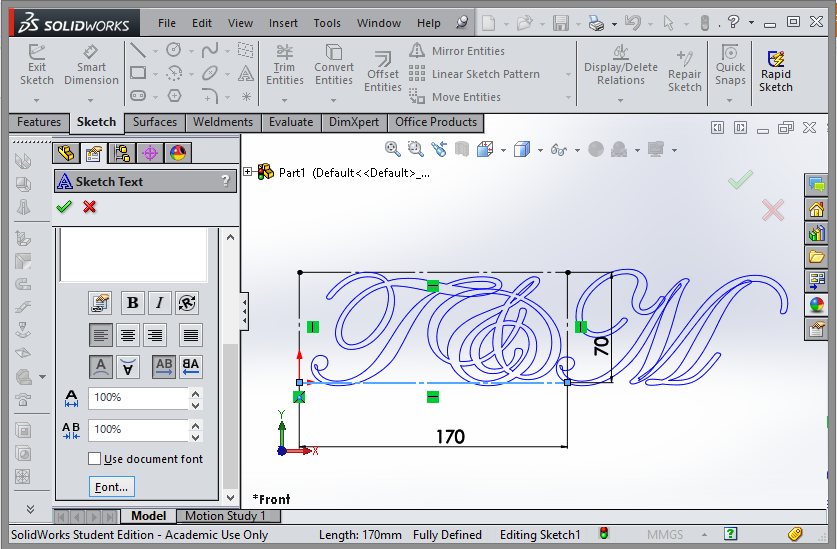
Task: Toggle Bold text formatting
Action: click(133, 303)
